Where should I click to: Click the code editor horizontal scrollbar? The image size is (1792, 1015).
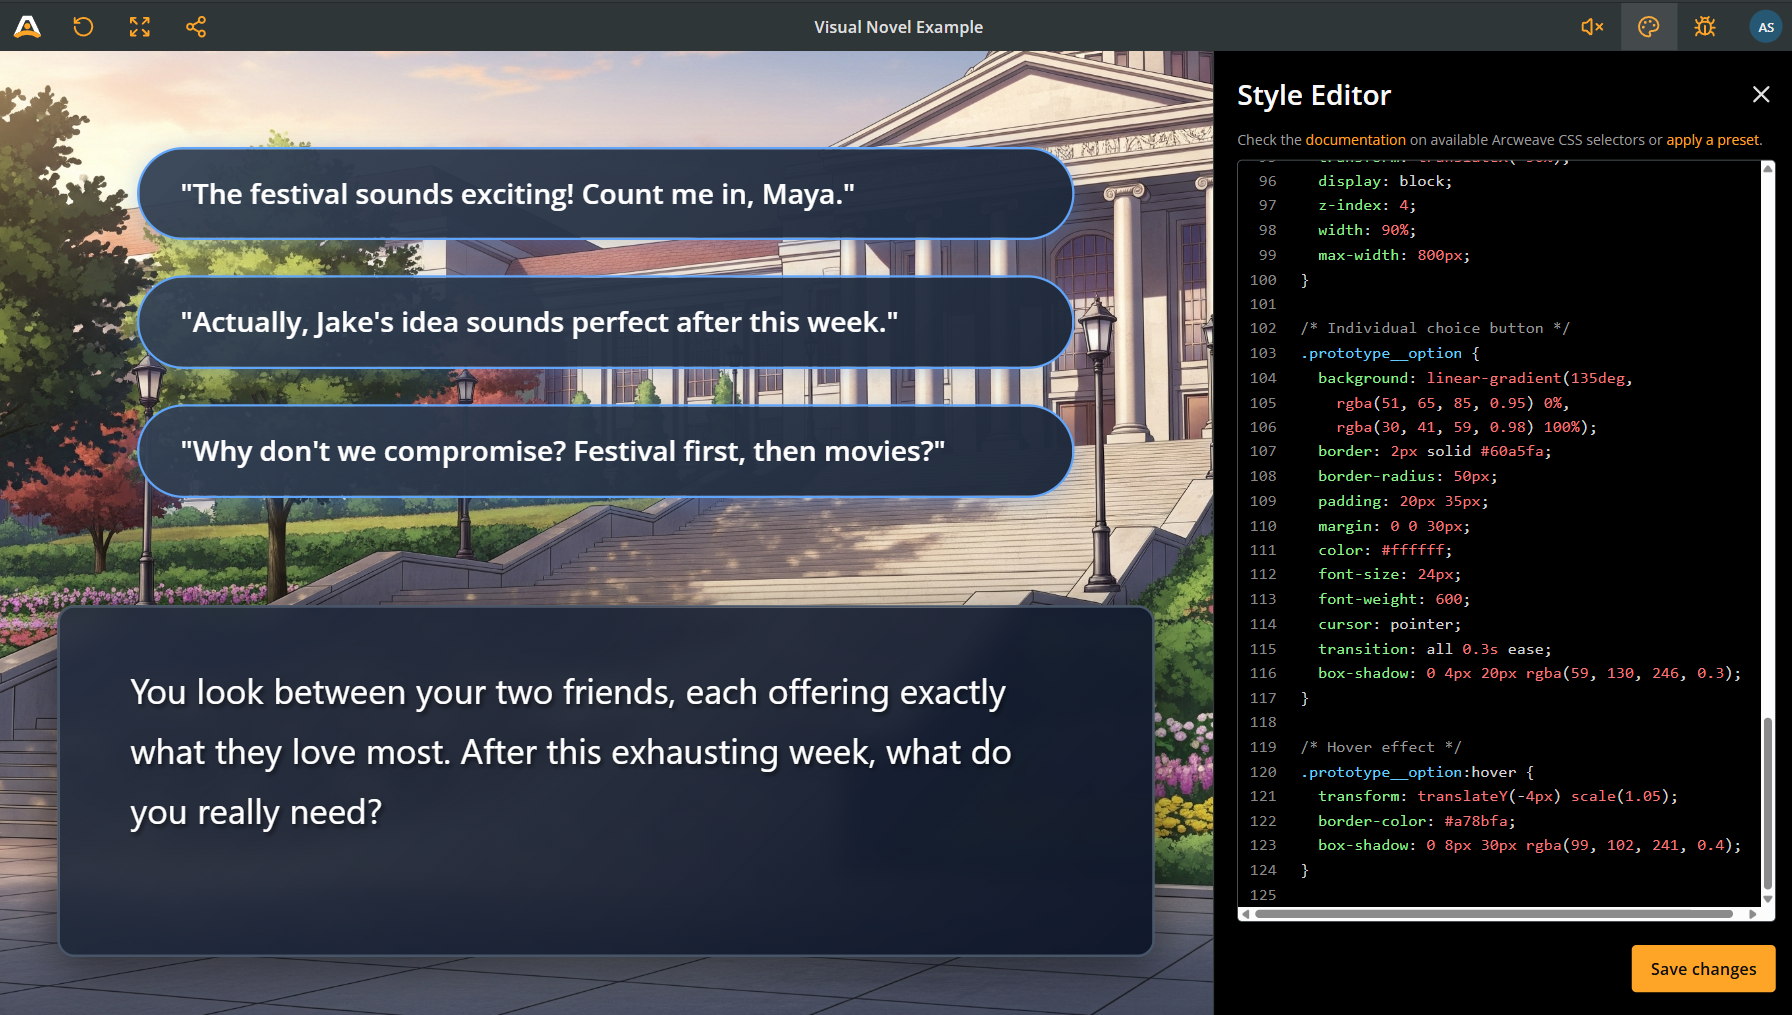(1493, 914)
